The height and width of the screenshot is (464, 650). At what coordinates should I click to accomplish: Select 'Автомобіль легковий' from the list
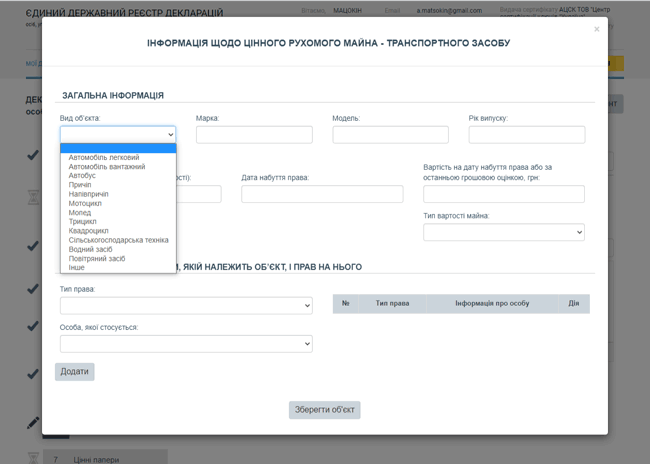click(x=104, y=157)
